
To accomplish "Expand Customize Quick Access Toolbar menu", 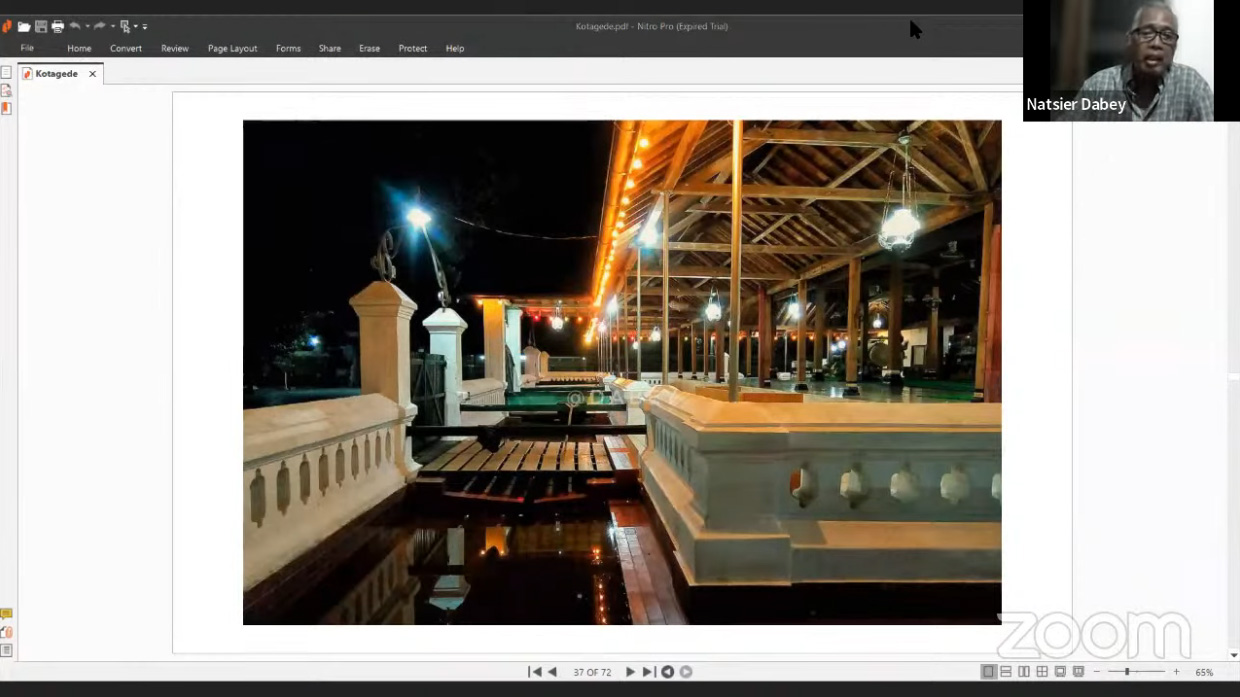I will (145, 27).
